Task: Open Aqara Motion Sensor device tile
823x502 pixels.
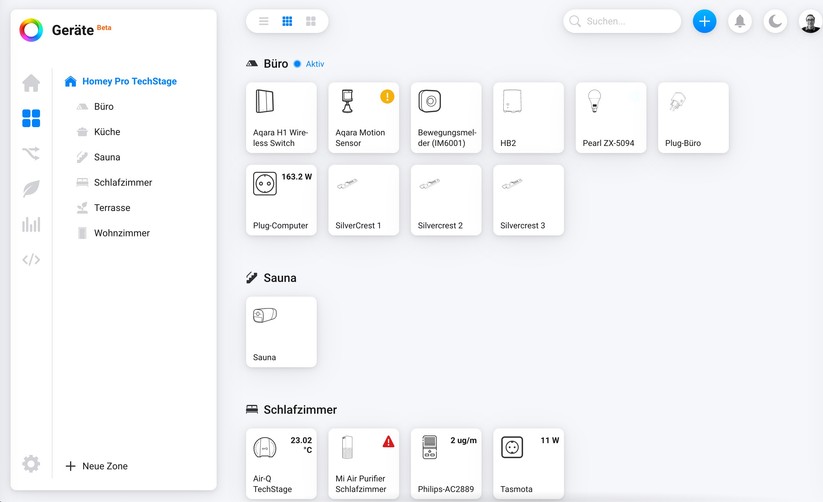Action: pos(364,118)
